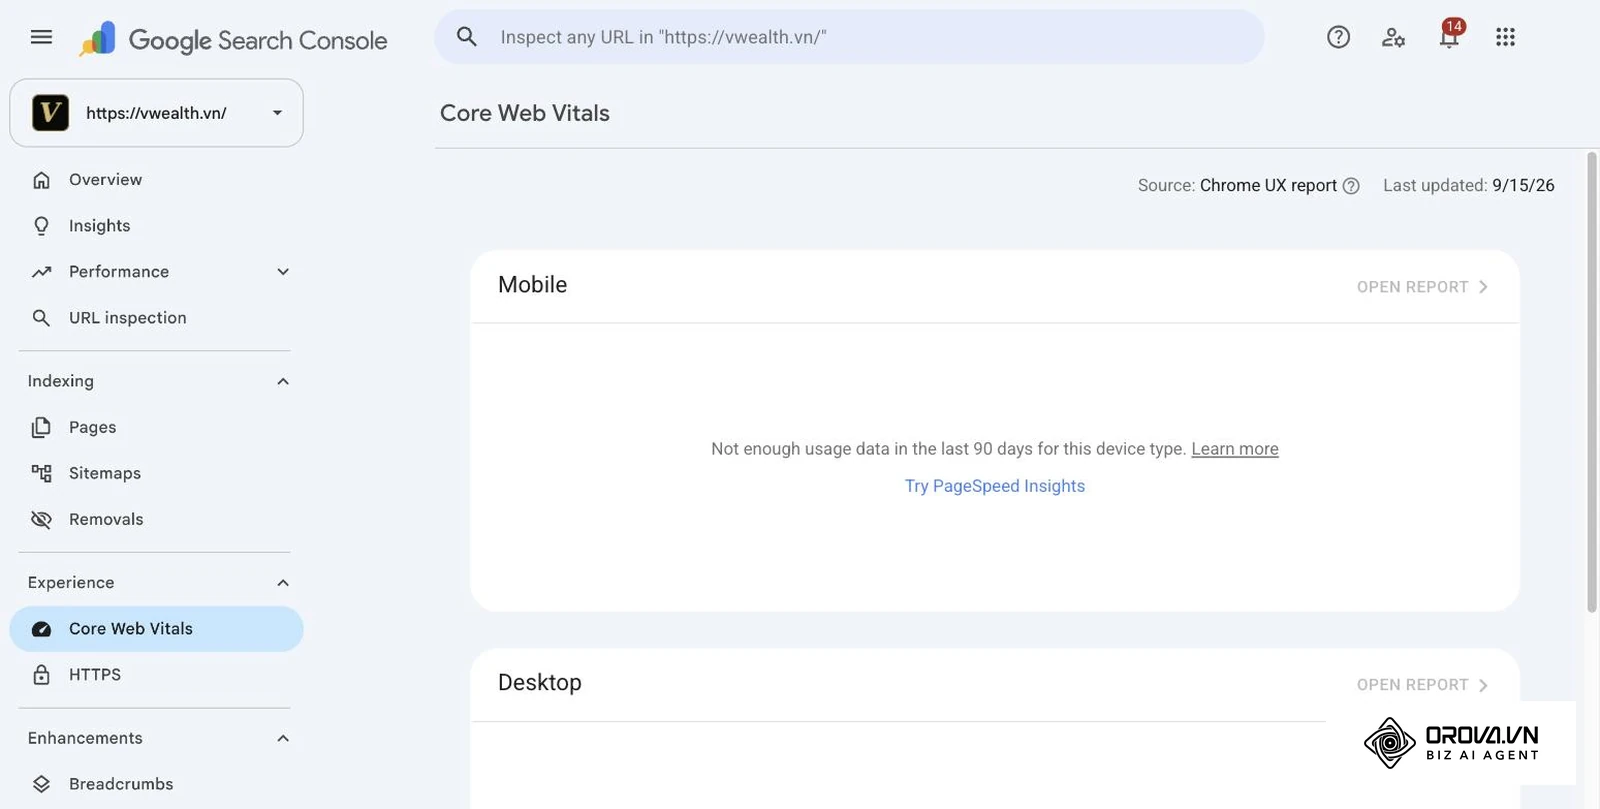This screenshot has height=809, width=1600.
Task: Open the Desktop report
Action: (1422, 685)
